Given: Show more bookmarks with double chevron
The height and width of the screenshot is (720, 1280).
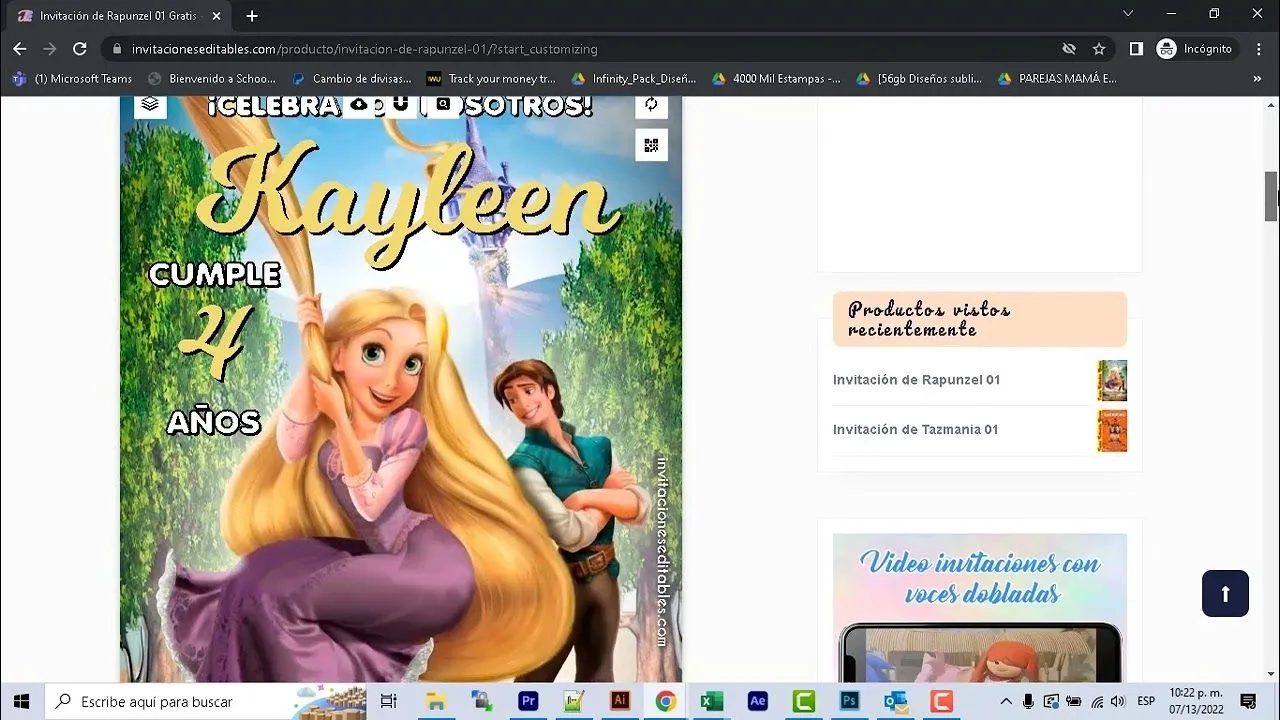Looking at the screenshot, I should pyautogui.click(x=1257, y=78).
